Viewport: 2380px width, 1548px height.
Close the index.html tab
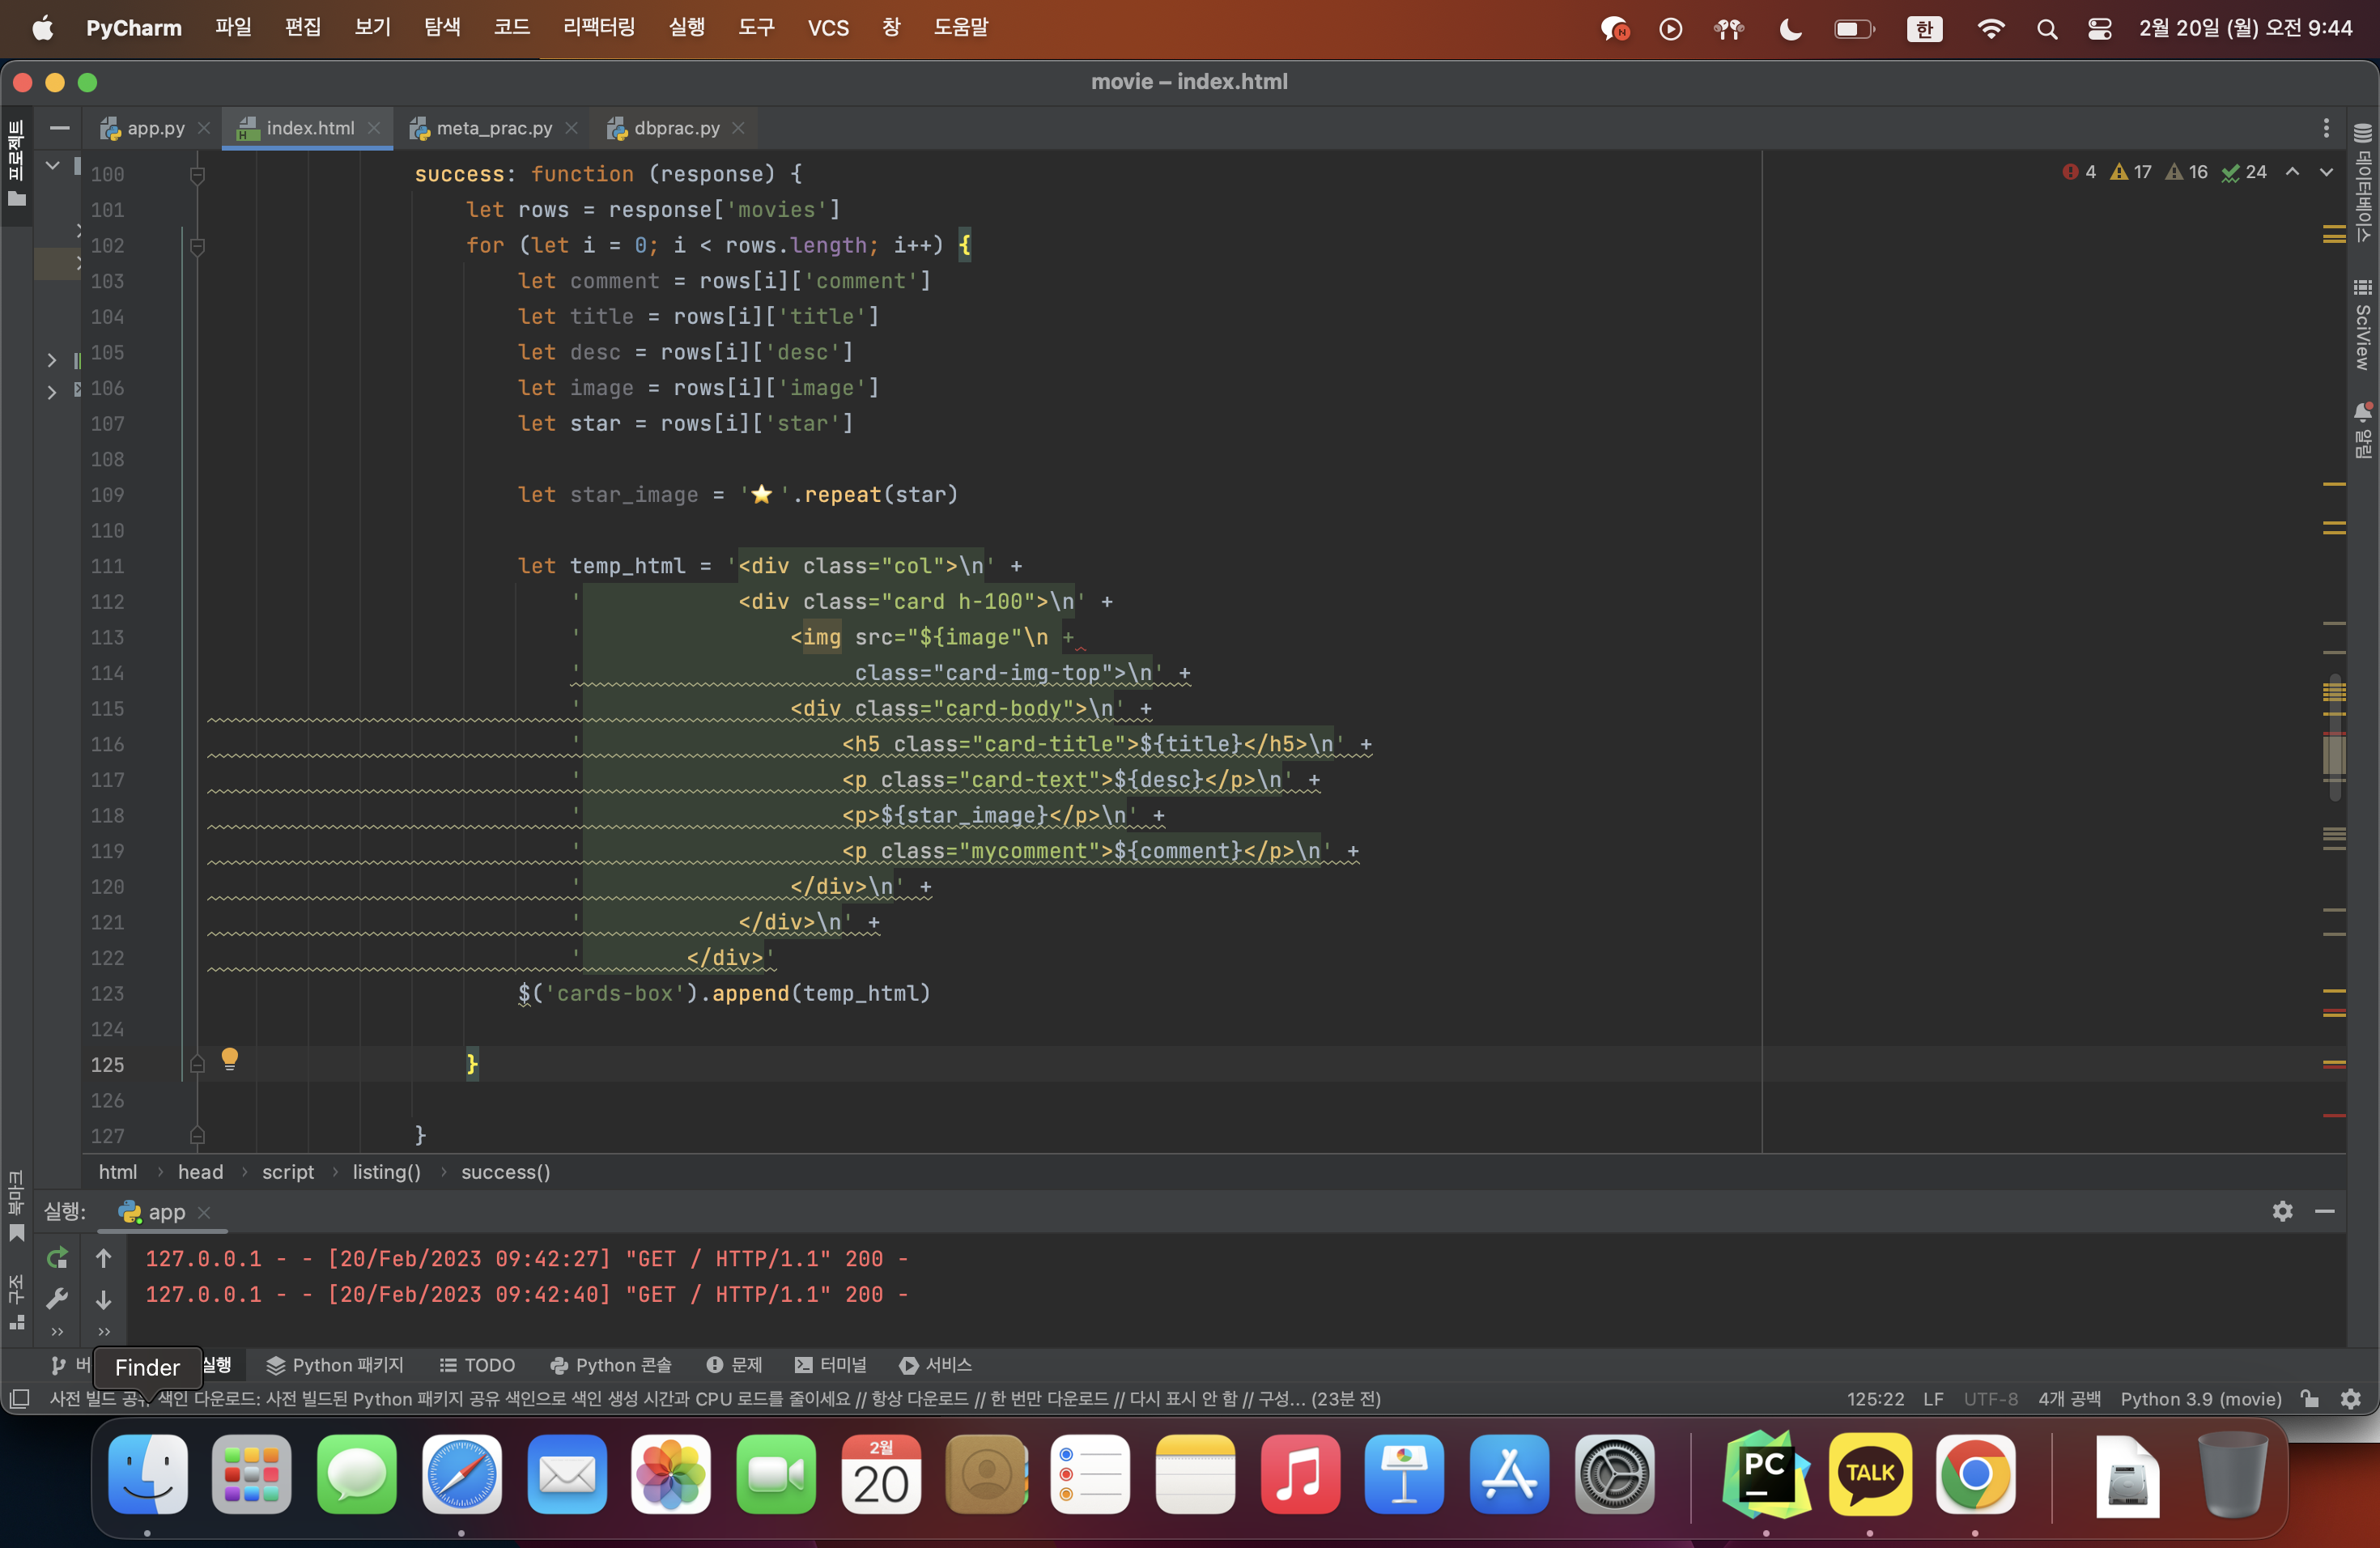coord(374,128)
